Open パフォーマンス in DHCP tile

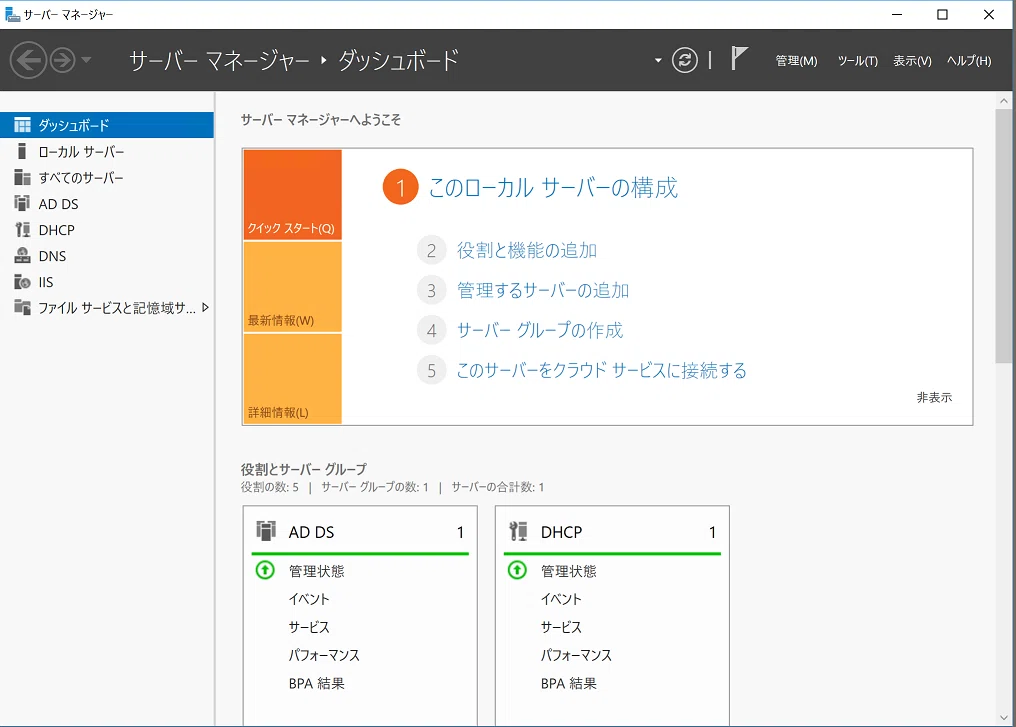point(576,655)
